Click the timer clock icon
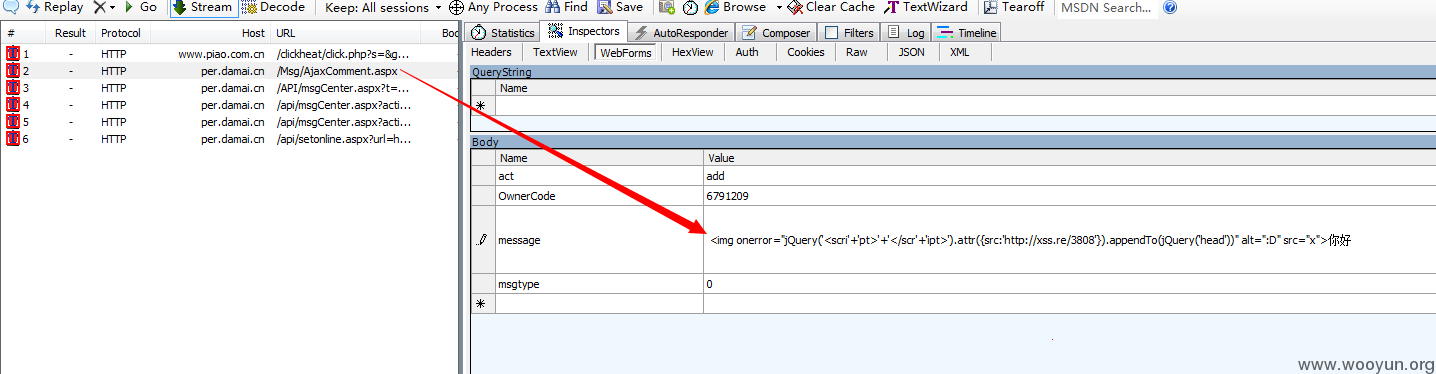Viewport: 1436px width, 374px height. tap(691, 7)
